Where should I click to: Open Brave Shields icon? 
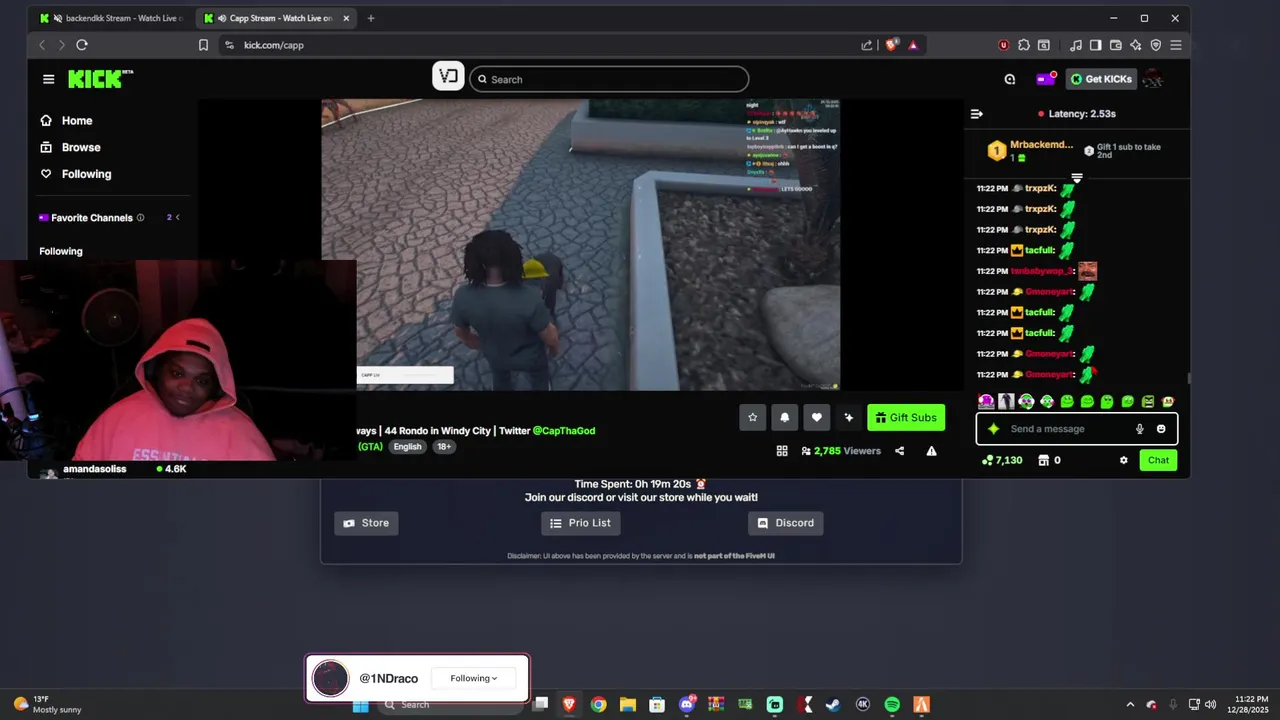tap(892, 45)
